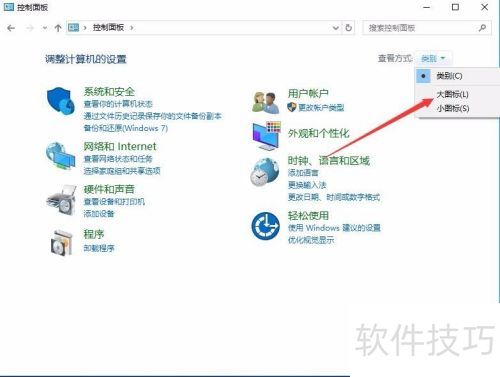The image size is (500, 377).
Task: Click 控制面板 breadcrumb in address bar
Action: (108, 28)
